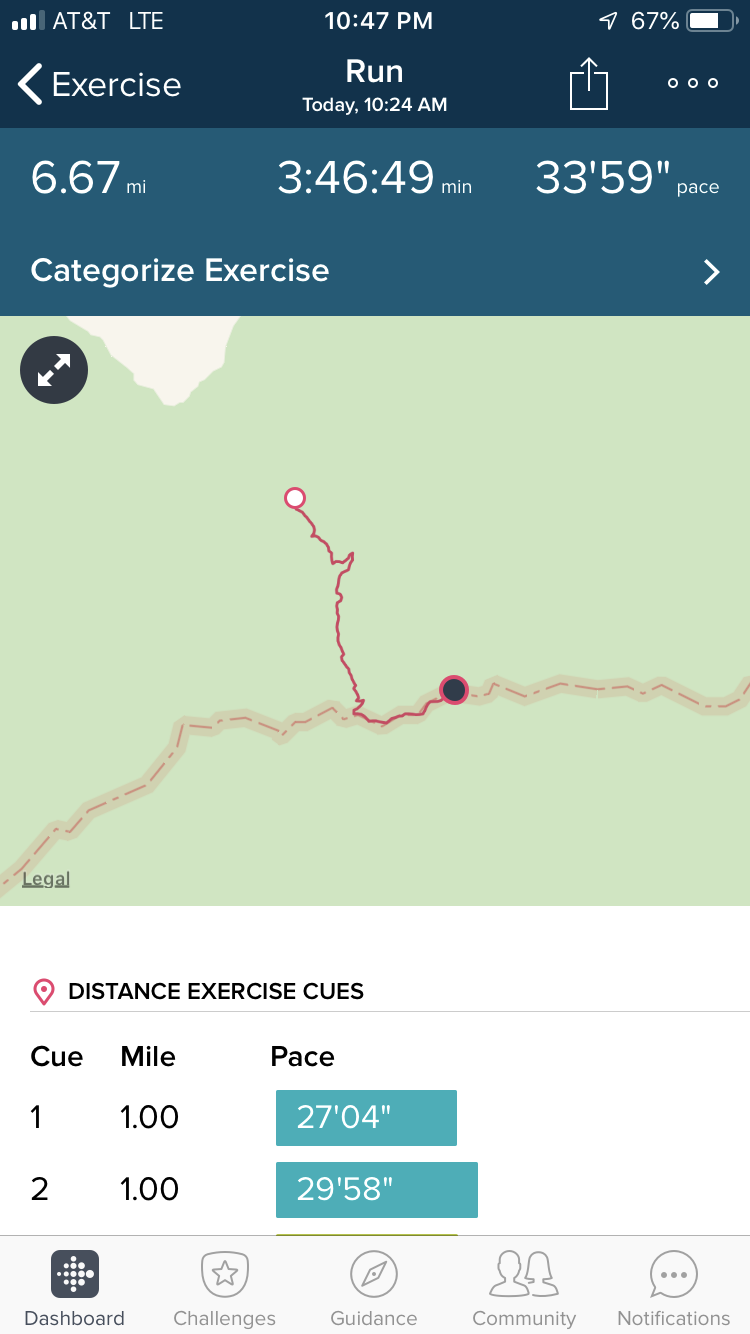Tap the Challenges star badge icon

click(224, 1274)
